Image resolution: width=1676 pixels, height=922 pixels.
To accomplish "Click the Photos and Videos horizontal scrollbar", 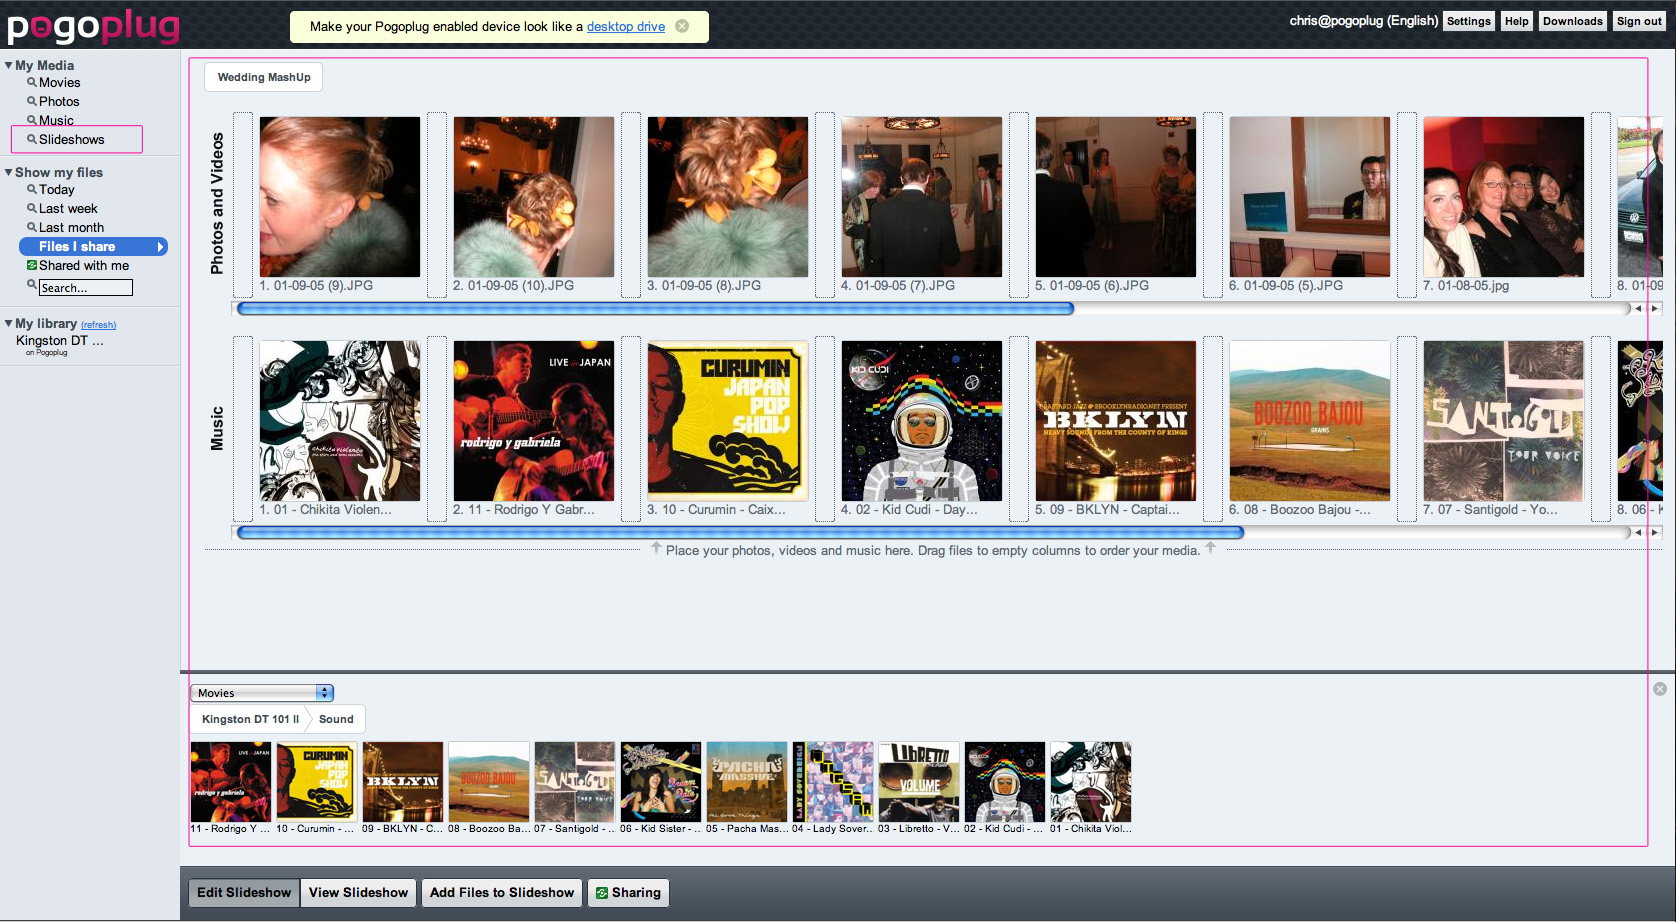I will 655,309.
